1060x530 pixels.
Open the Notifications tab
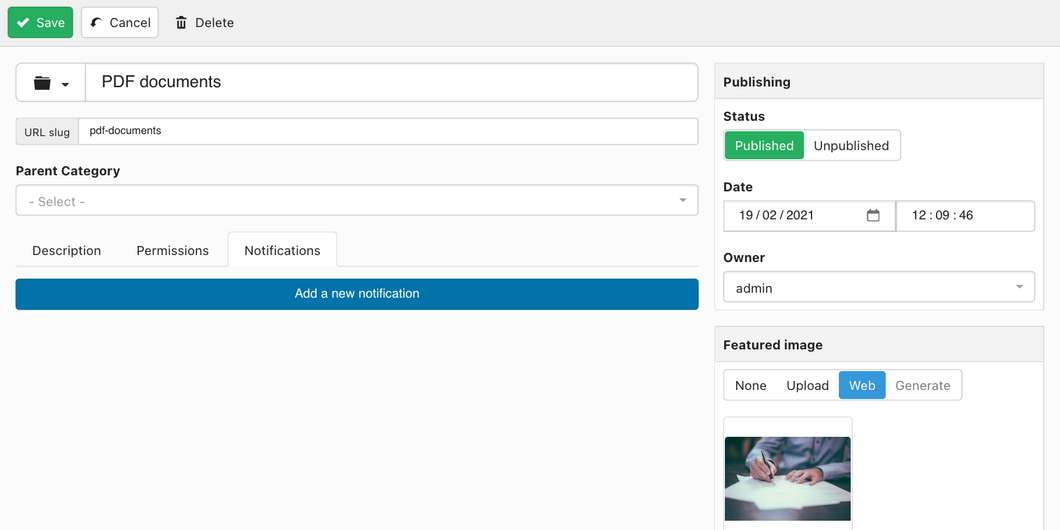point(282,250)
